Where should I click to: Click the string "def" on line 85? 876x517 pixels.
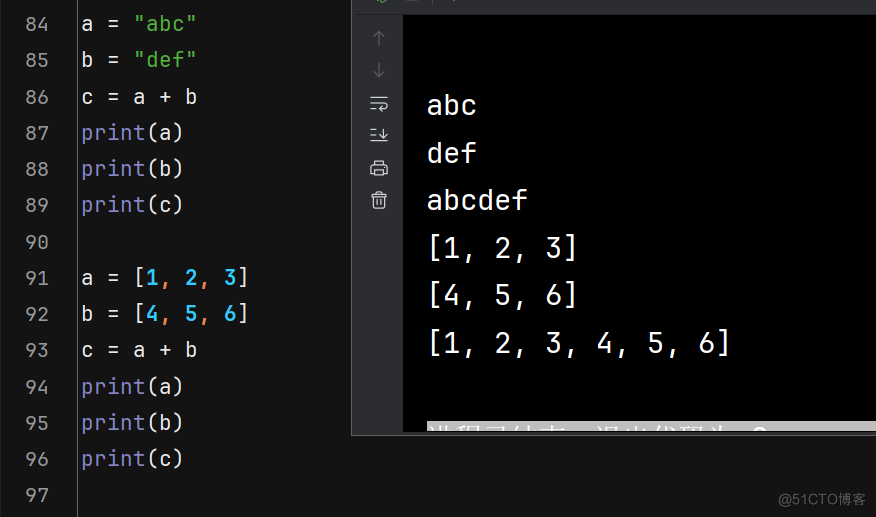[x=165, y=60]
